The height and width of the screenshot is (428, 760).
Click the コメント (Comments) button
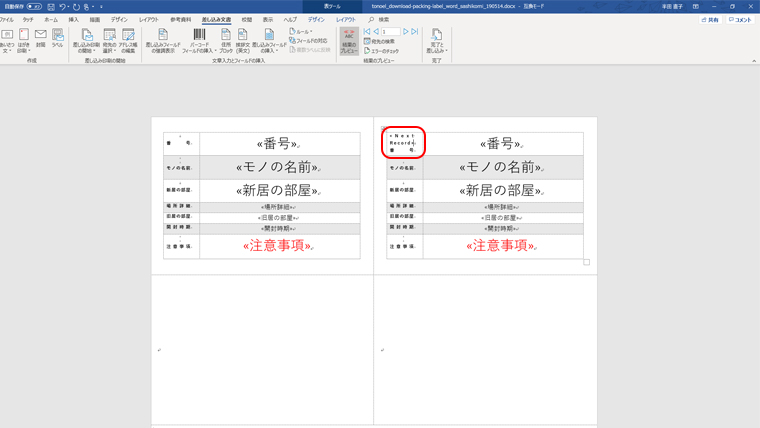pos(740,19)
